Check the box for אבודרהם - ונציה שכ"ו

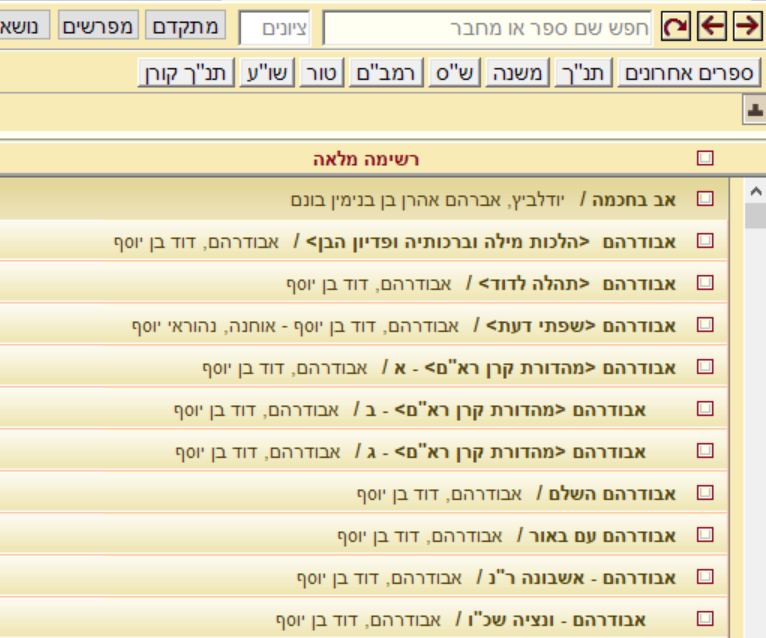[705, 618]
